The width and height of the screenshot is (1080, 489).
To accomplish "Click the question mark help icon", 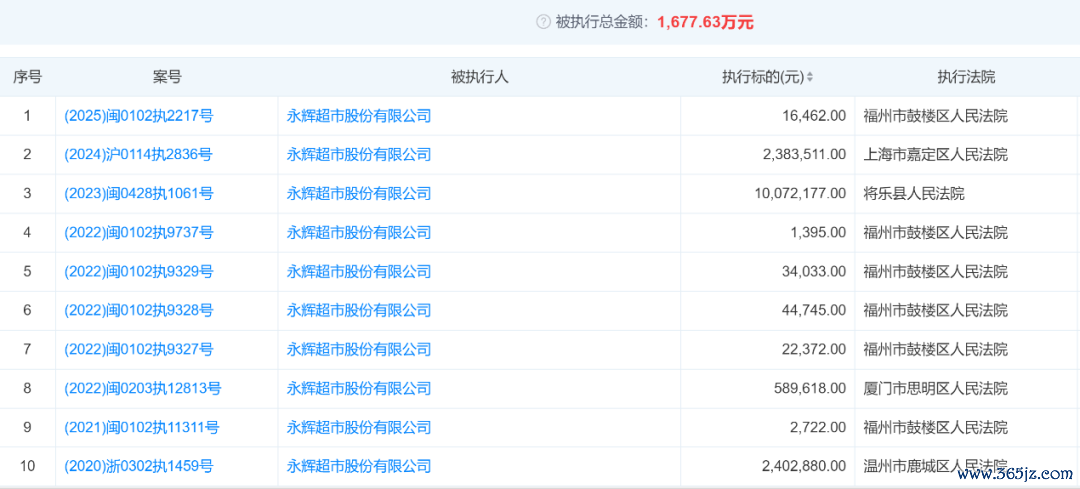I will [543, 21].
